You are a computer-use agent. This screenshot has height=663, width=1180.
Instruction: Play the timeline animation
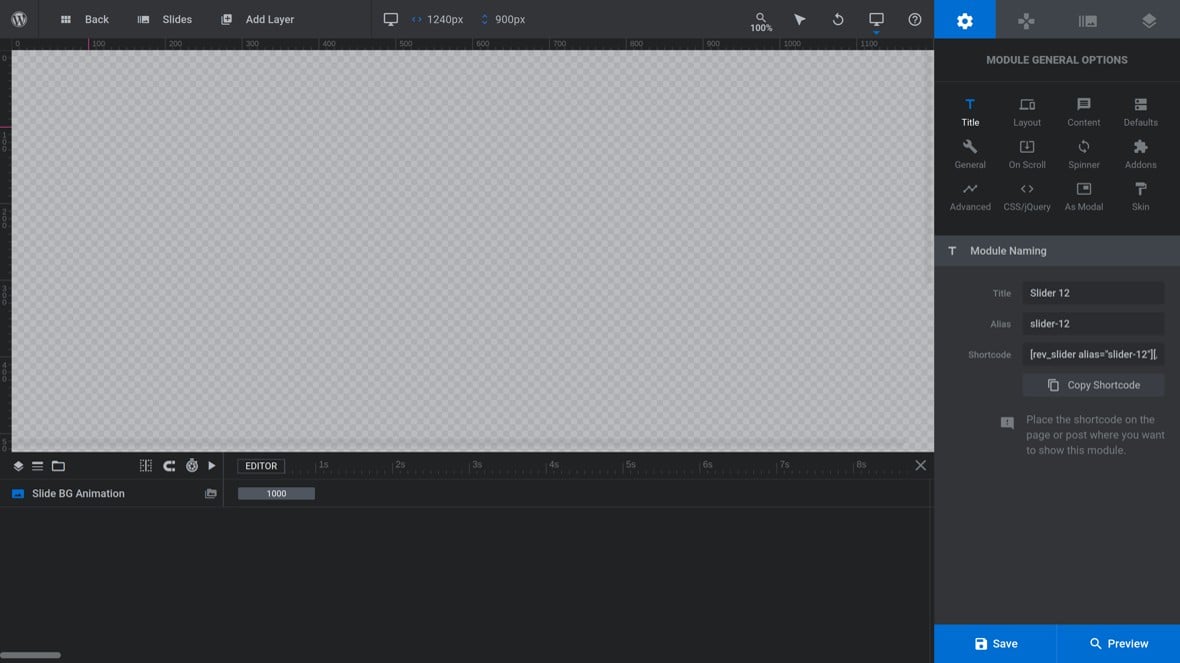(x=212, y=466)
